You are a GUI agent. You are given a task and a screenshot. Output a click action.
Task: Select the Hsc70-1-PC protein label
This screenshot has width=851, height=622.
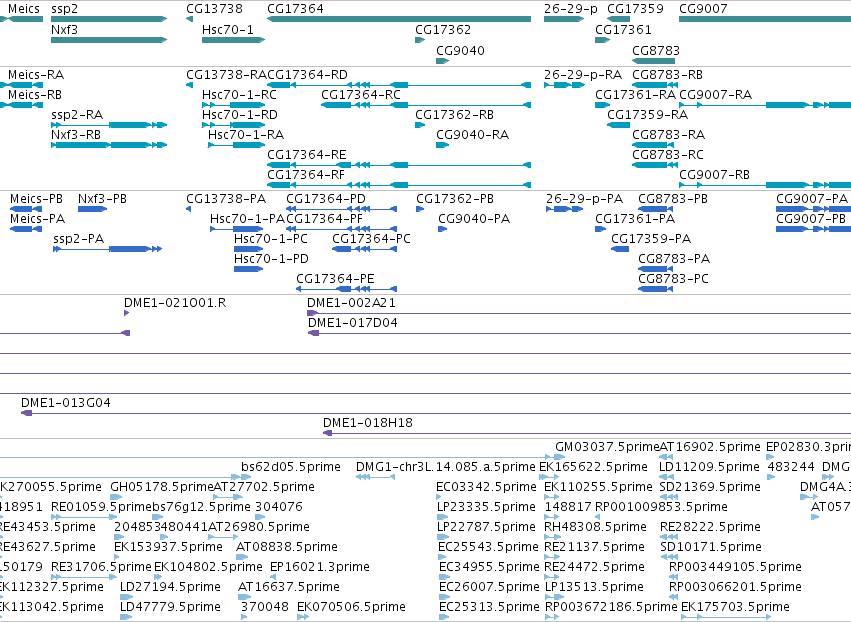pos(271,239)
